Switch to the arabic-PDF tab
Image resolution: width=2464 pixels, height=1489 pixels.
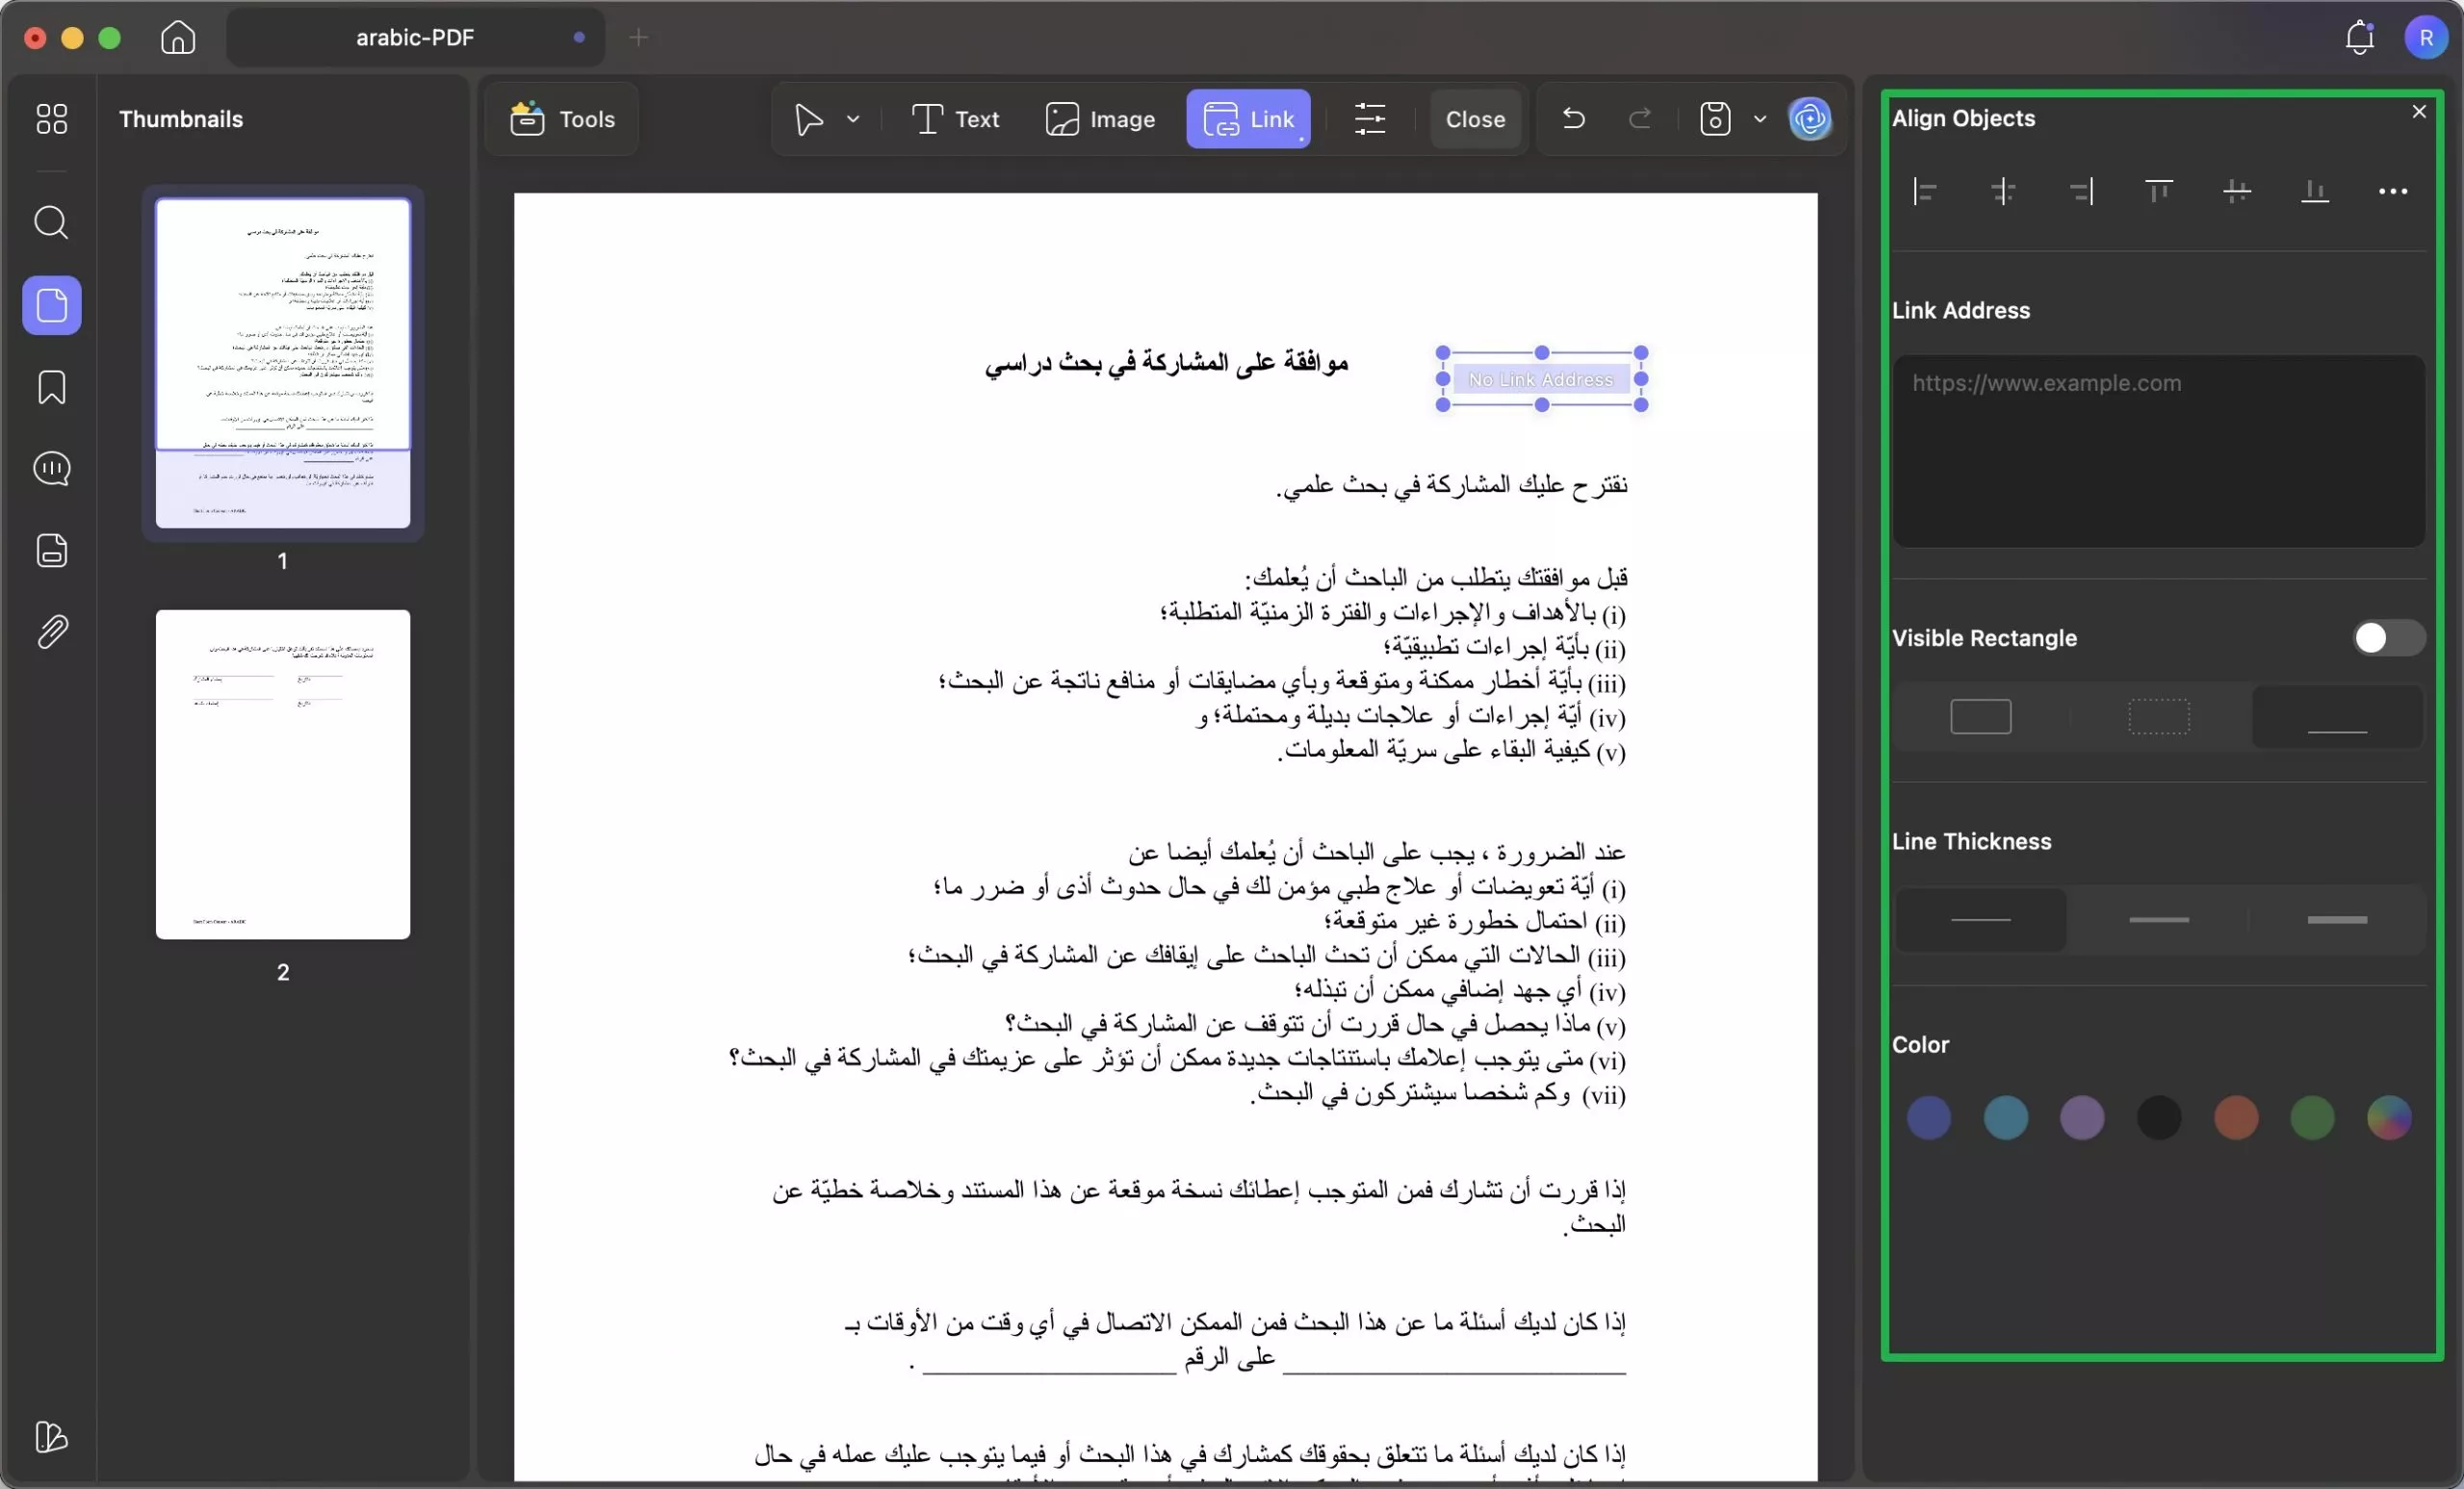[415, 37]
